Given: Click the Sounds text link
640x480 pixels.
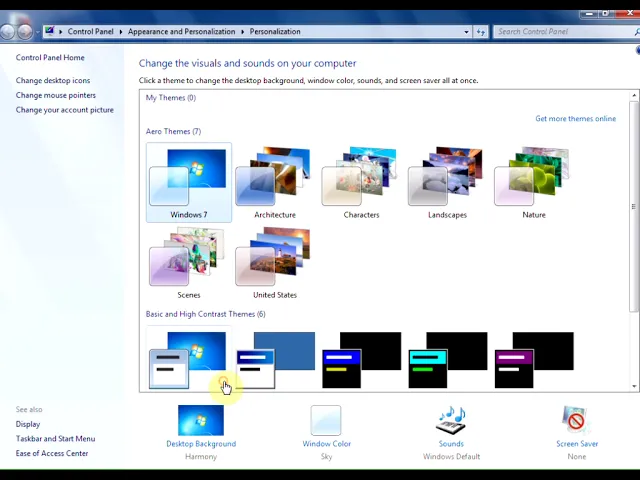Looking at the screenshot, I should pos(451,444).
